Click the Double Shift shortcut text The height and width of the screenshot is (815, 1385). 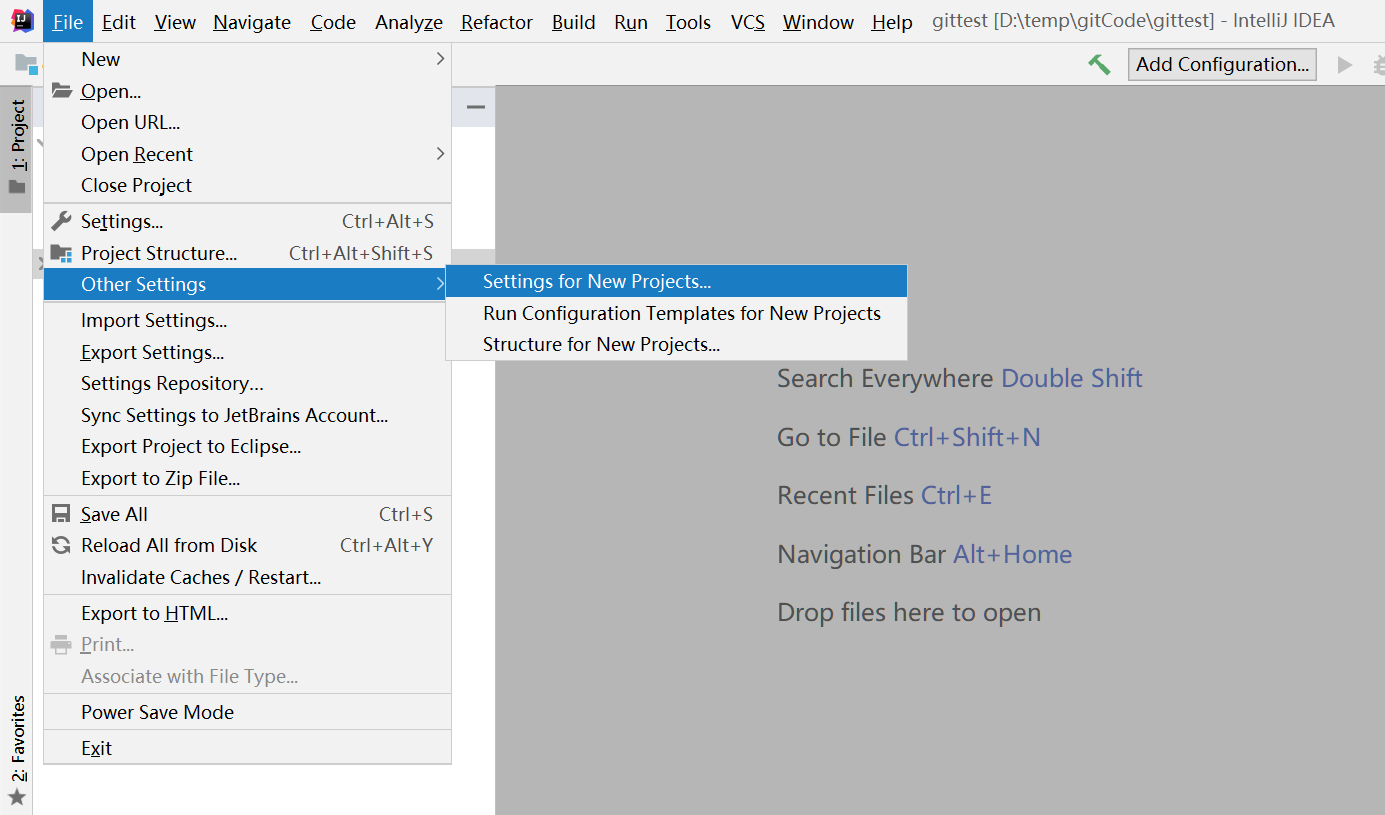(x=1072, y=378)
